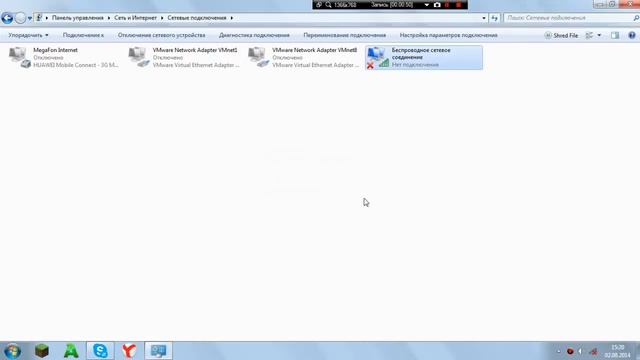Change the view with the views icon

tap(589, 36)
